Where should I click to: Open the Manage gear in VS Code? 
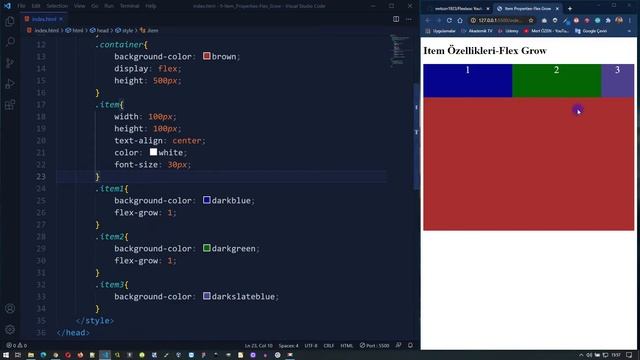tap(10, 329)
